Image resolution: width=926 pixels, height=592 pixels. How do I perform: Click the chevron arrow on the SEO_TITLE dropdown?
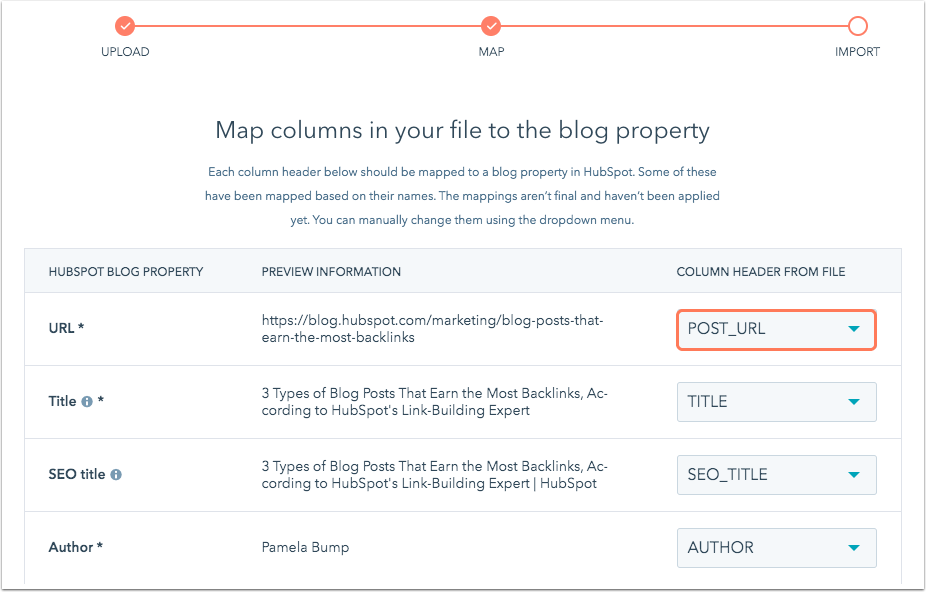click(x=854, y=474)
